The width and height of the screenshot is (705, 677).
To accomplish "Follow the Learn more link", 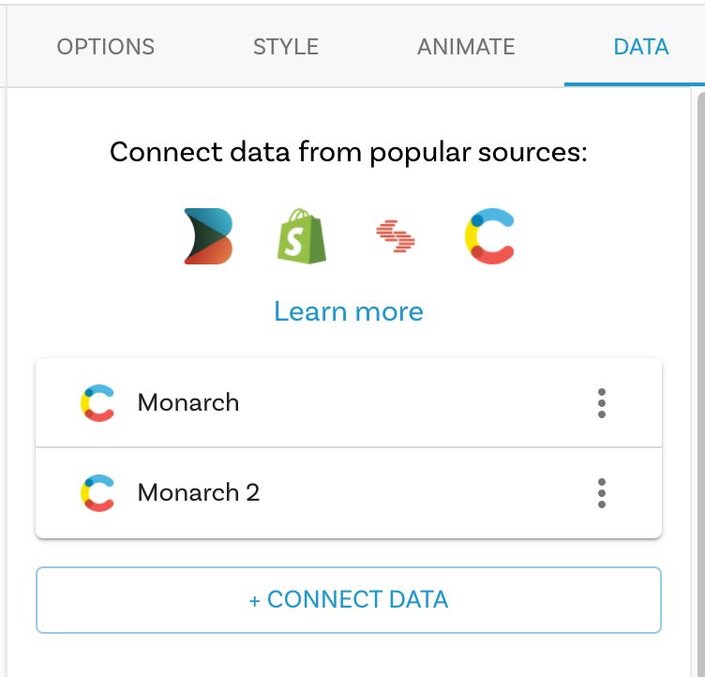I will pyautogui.click(x=349, y=312).
